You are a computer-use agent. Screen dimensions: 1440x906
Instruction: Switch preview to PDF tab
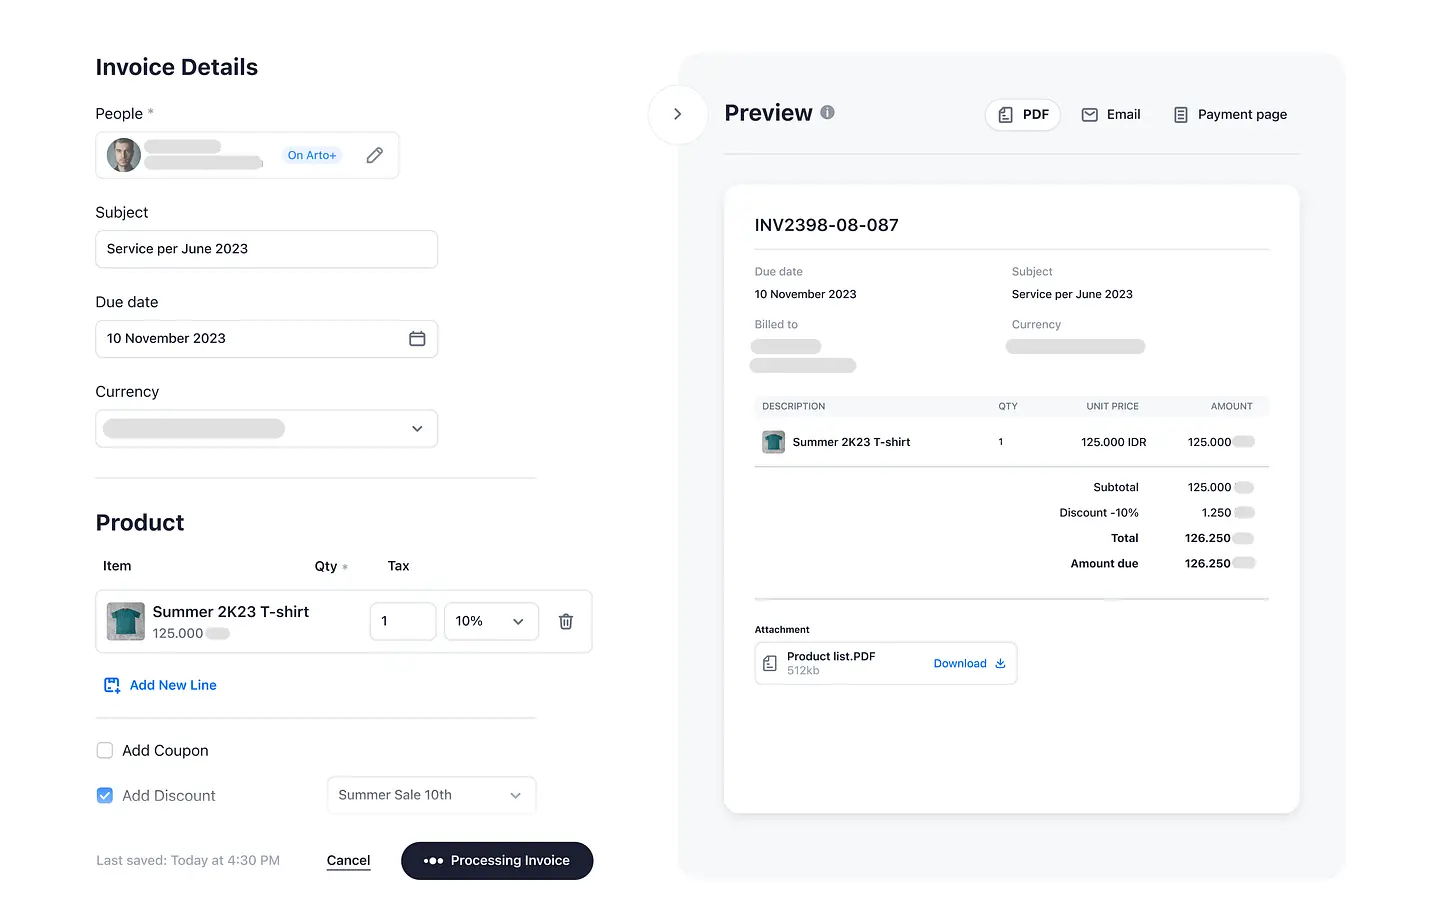tap(1023, 114)
